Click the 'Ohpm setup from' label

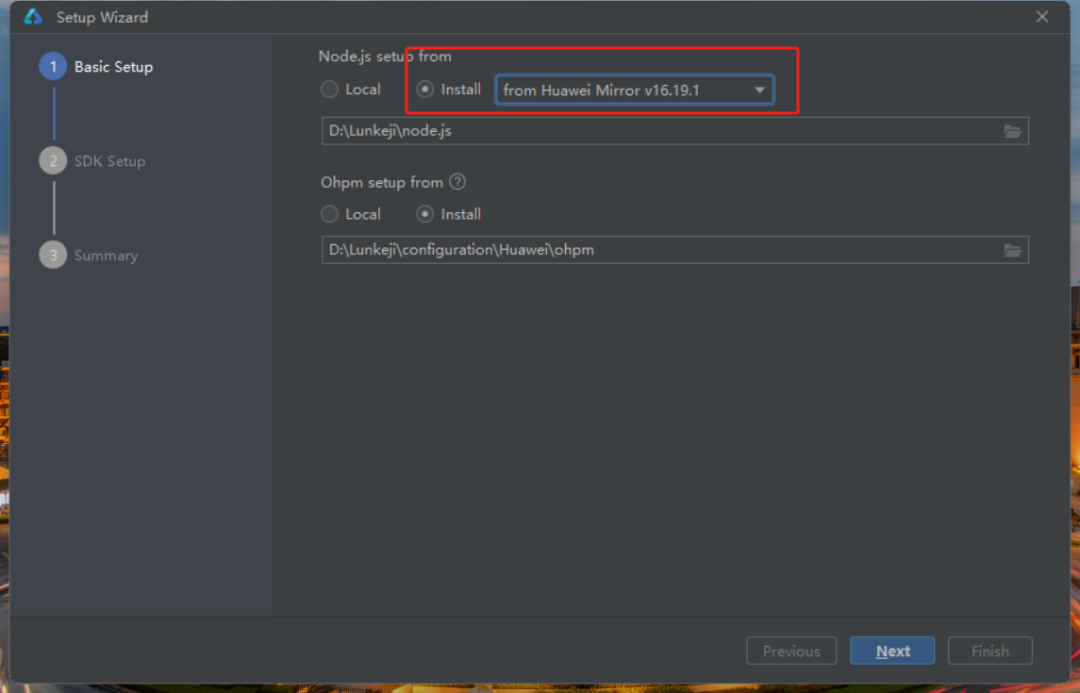point(382,183)
